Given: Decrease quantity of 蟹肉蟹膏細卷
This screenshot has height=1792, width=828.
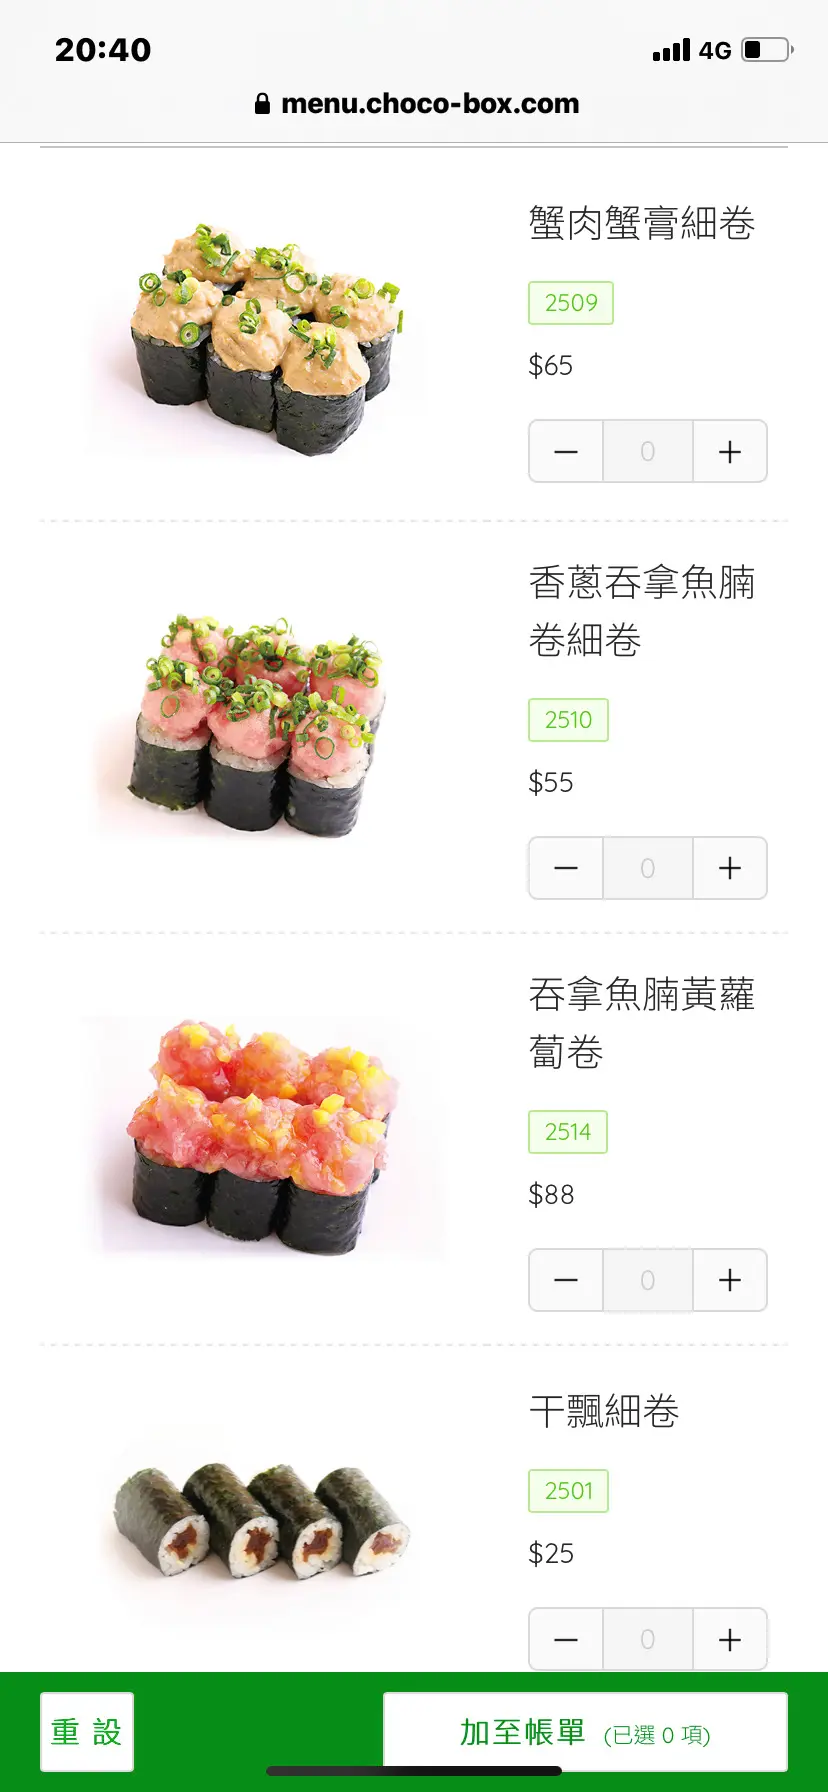Looking at the screenshot, I should click(x=566, y=451).
